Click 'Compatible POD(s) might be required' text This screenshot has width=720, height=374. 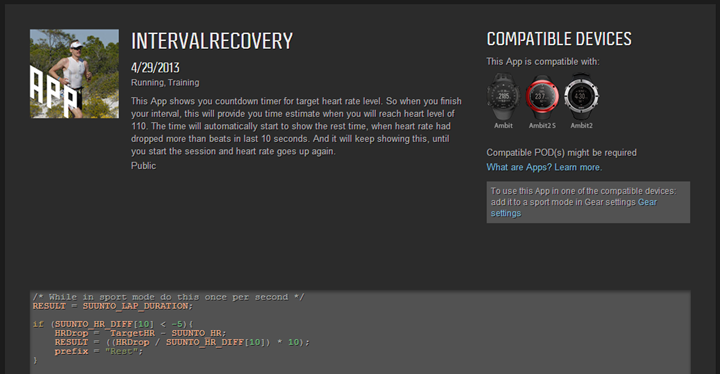coord(562,153)
